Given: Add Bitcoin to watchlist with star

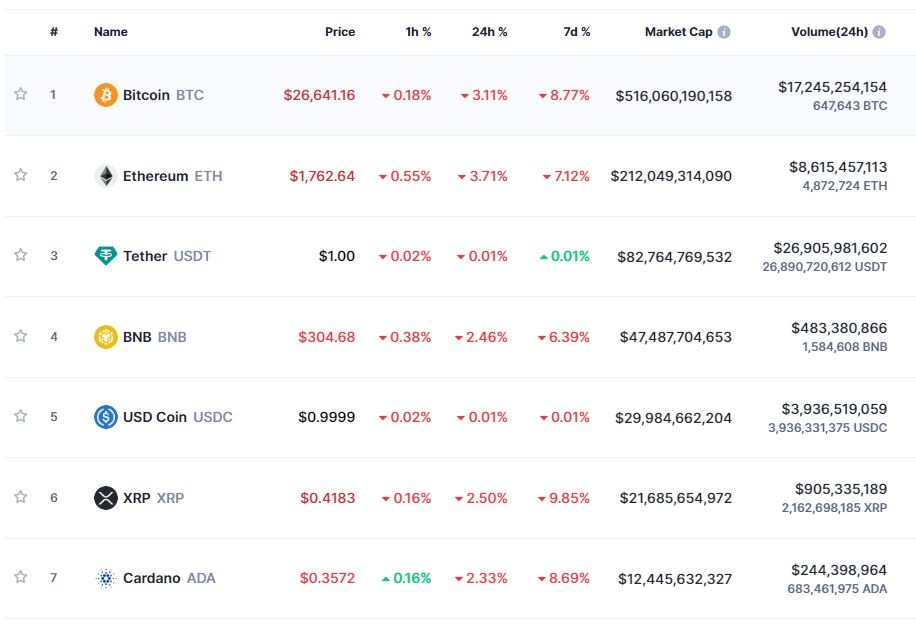Looking at the screenshot, I should [x=20, y=95].
